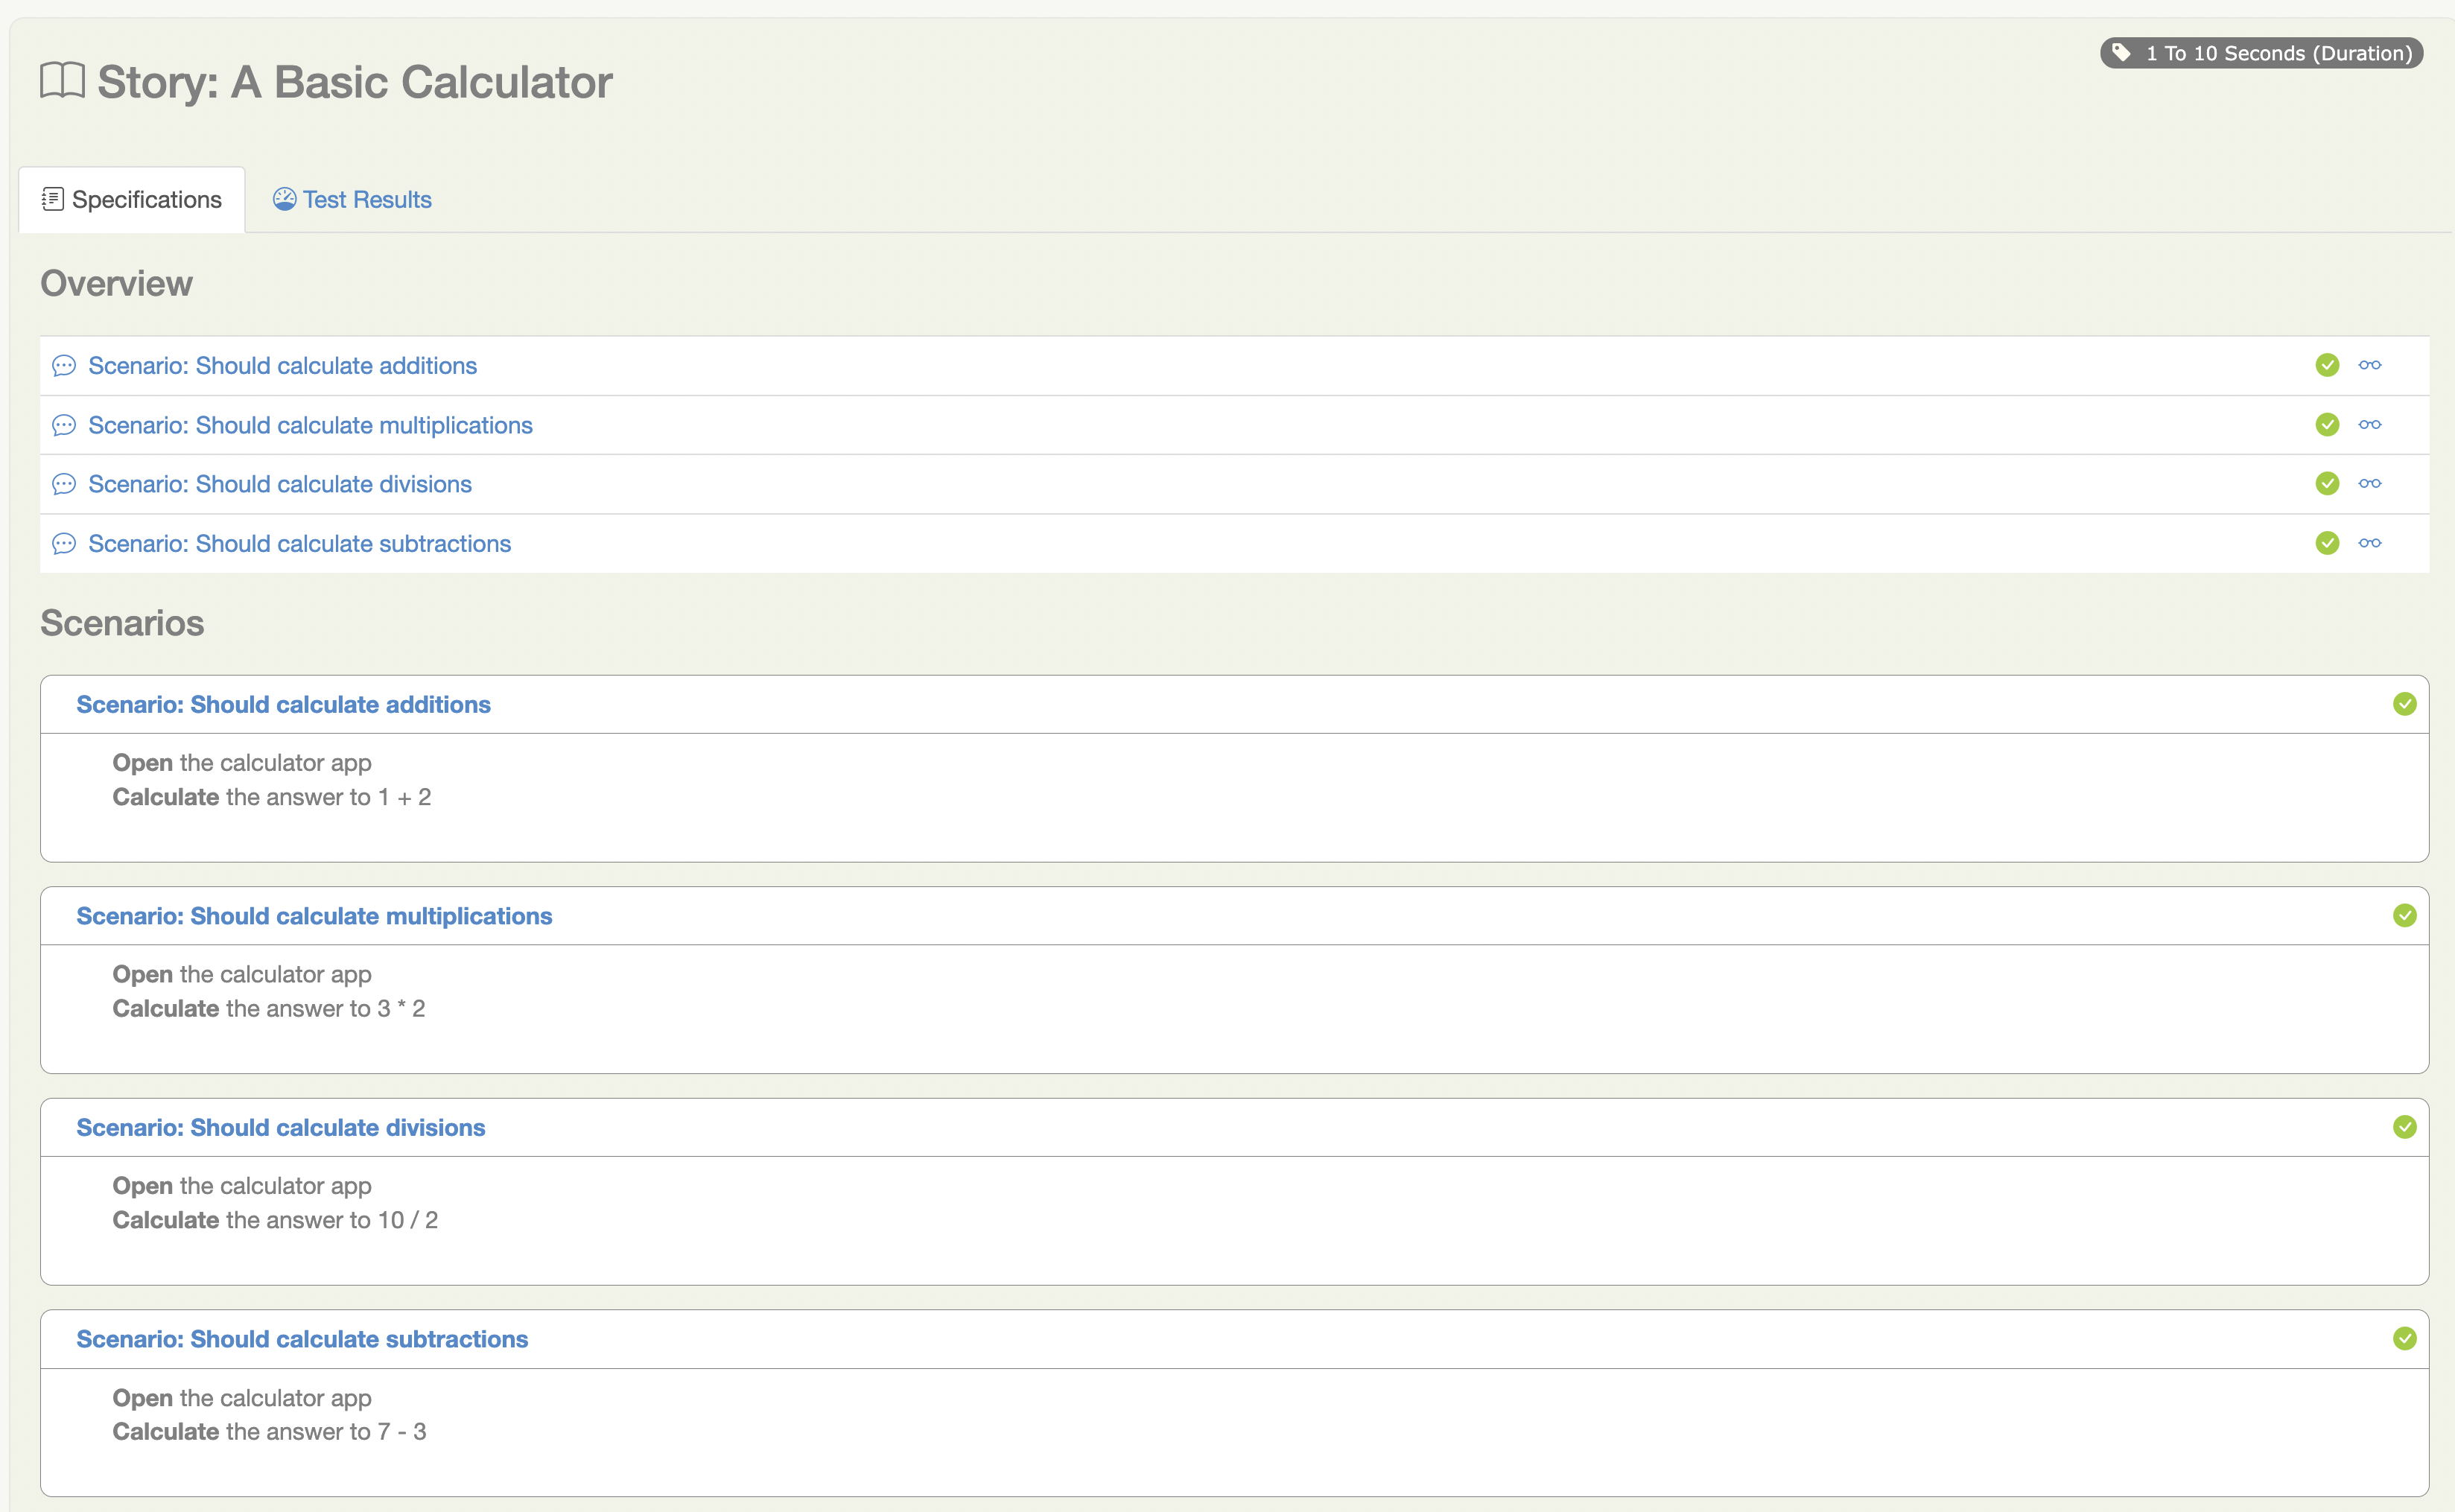Switch to the Test Results tab

click(x=352, y=199)
